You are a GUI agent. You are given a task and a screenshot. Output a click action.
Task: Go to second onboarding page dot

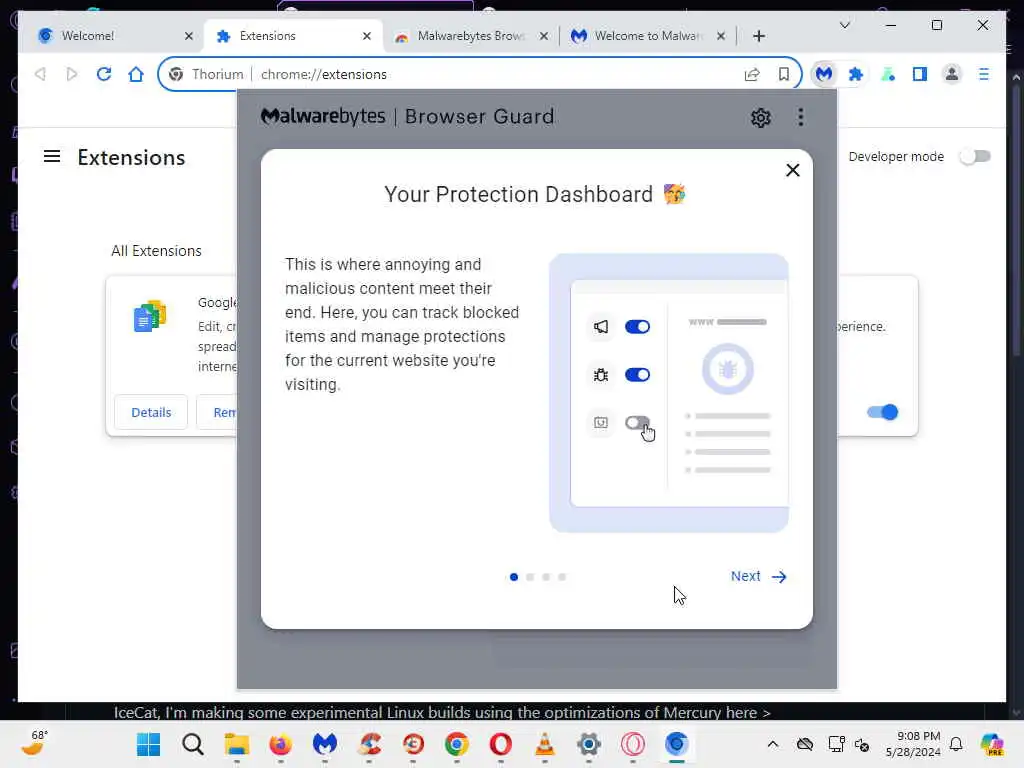(530, 577)
